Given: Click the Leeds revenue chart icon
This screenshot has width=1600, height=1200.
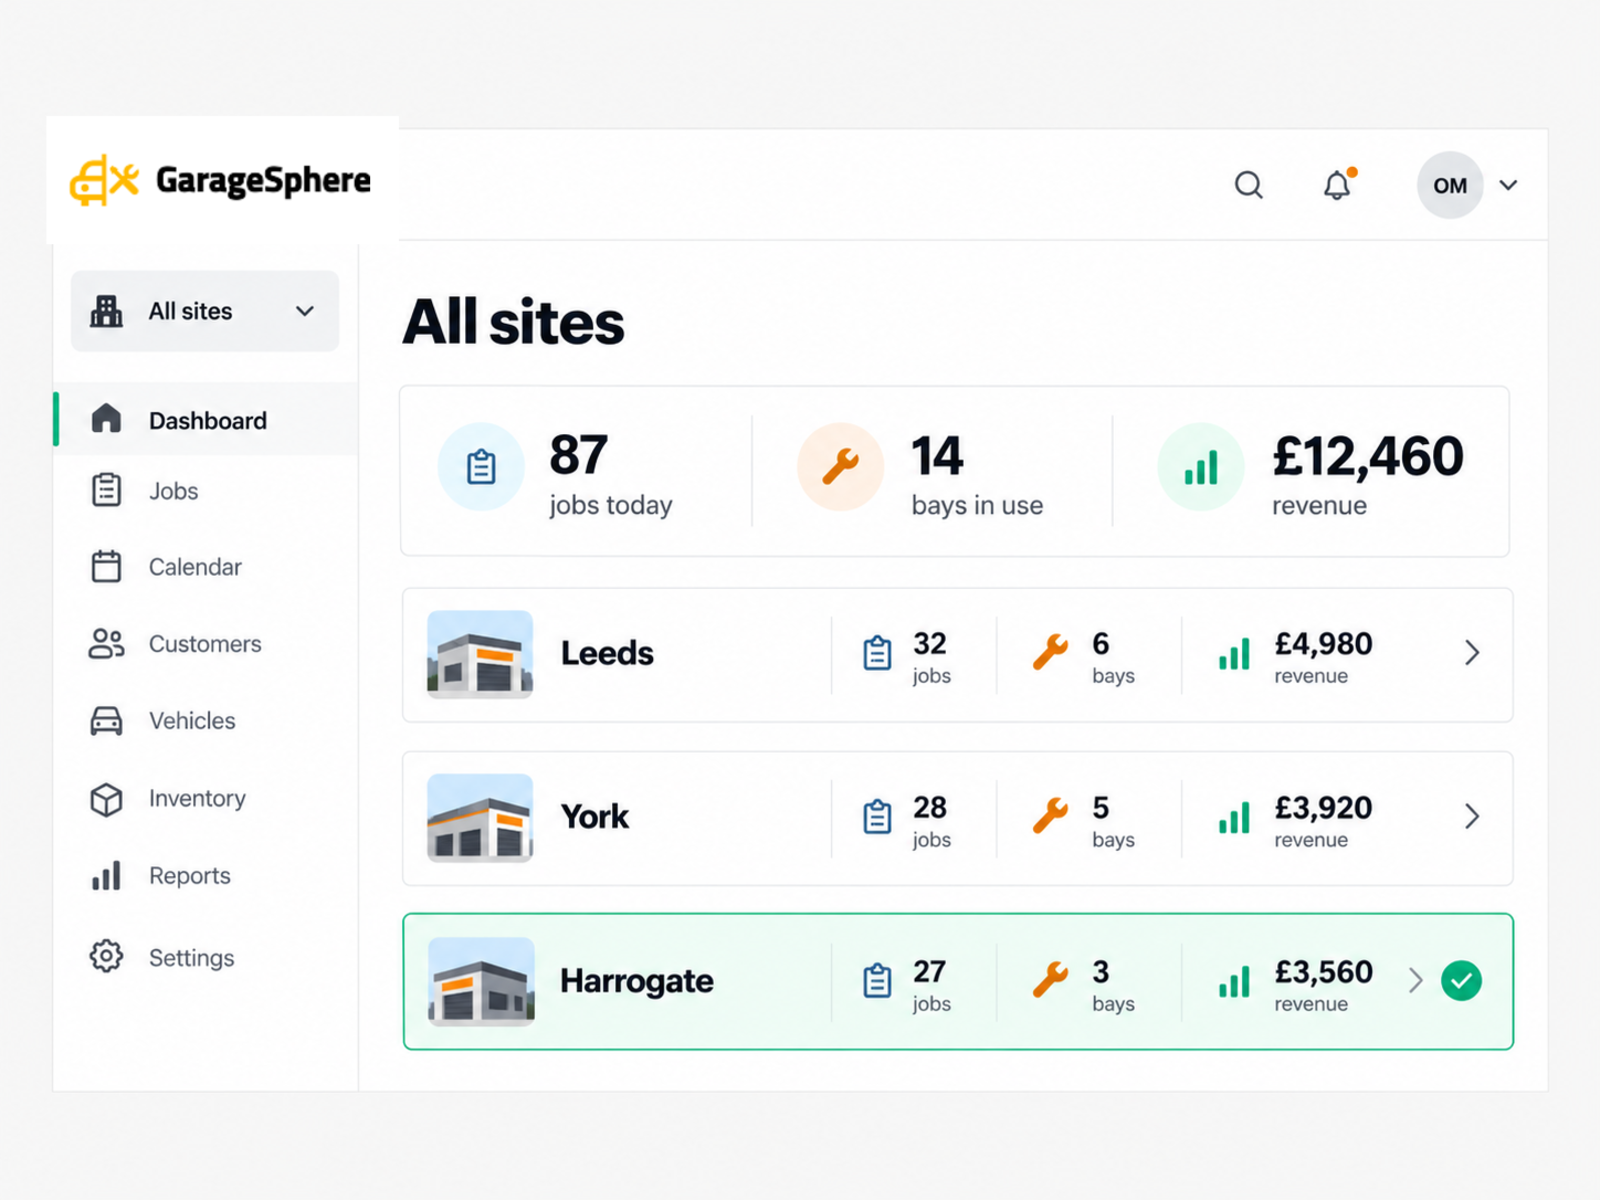Looking at the screenshot, I should coord(1234,654).
